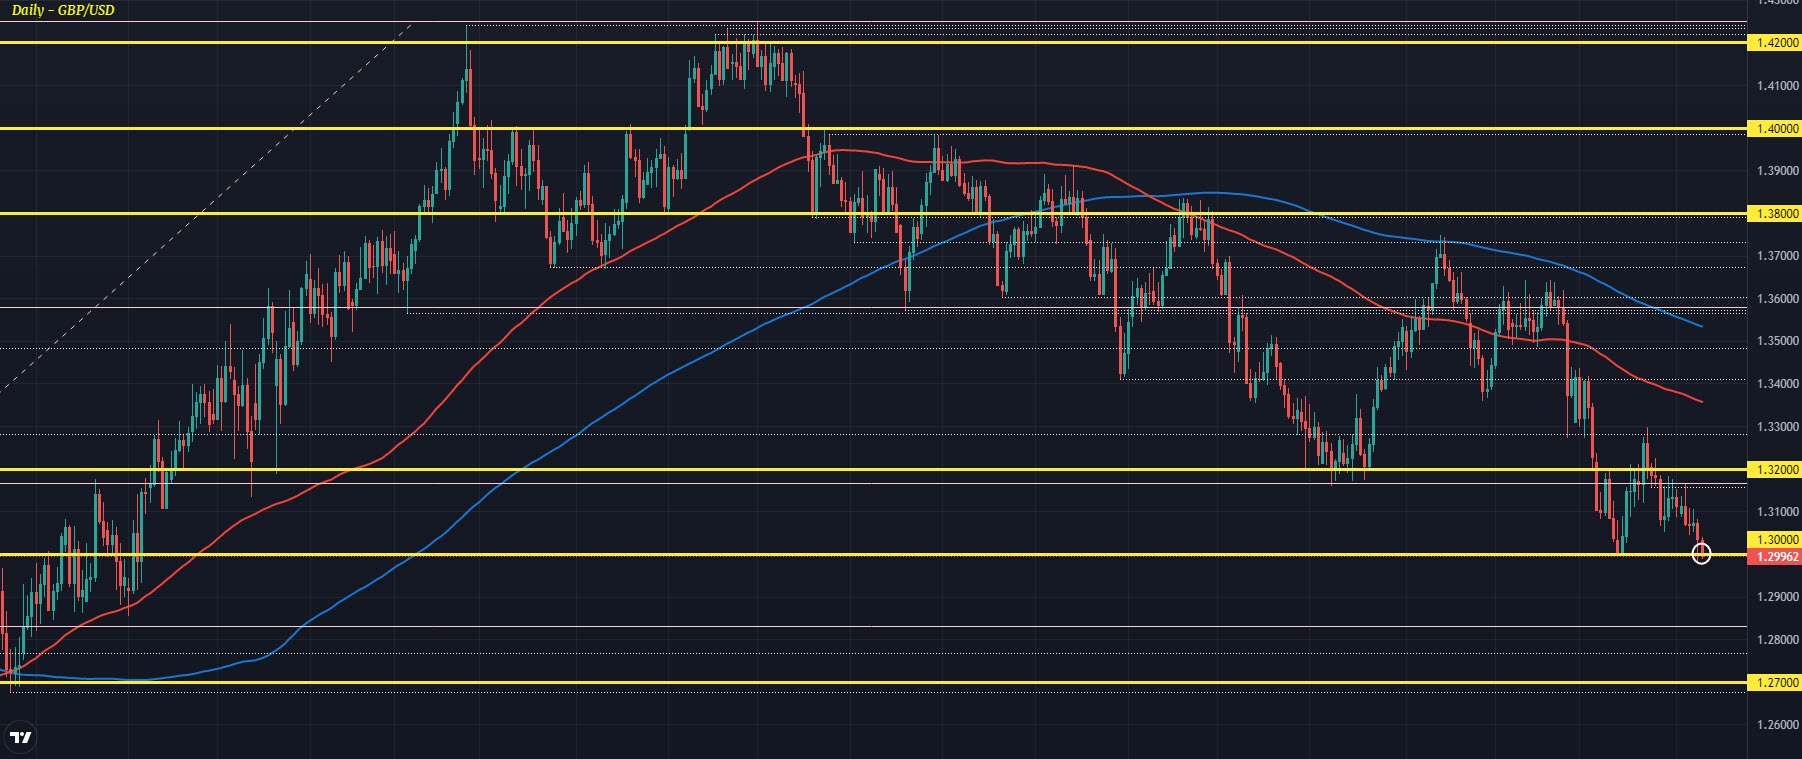Select the yellow 1.42000 price level label
The height and width of the screenshot is (759, 1802).
pos(1773,43)
